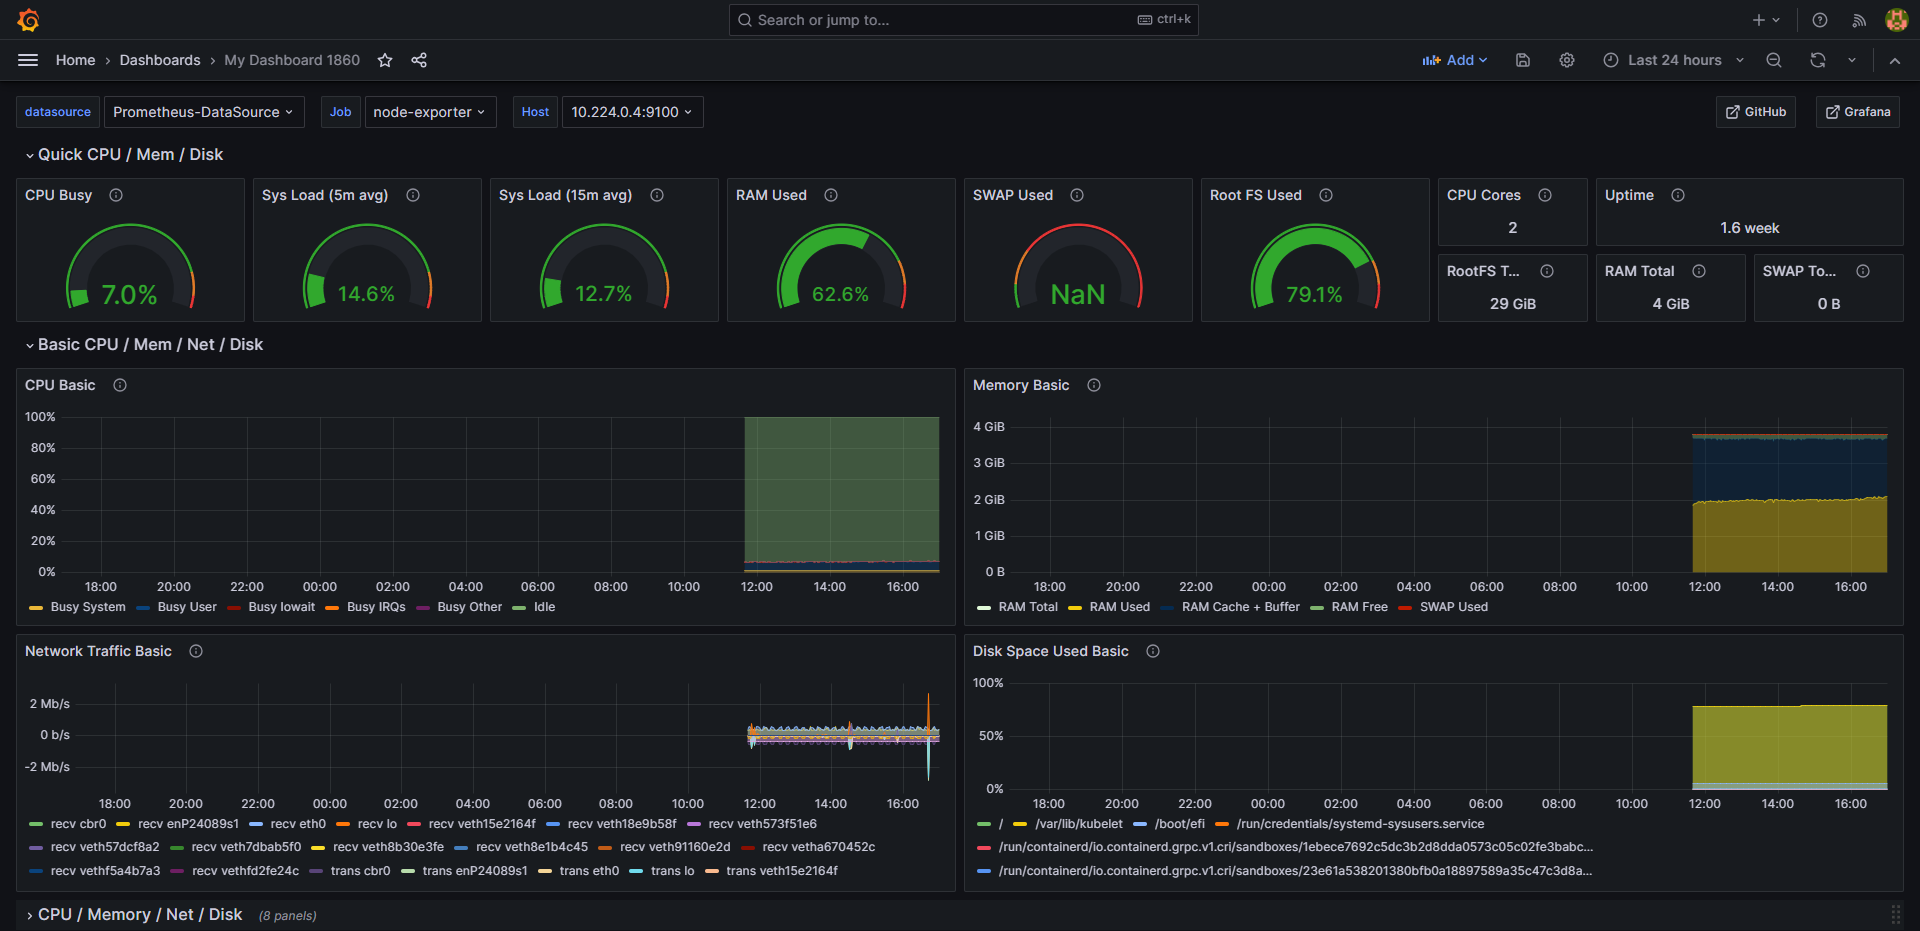Collapse the top controls with chevron
1920x931 pixels.
click(1895, 60)
